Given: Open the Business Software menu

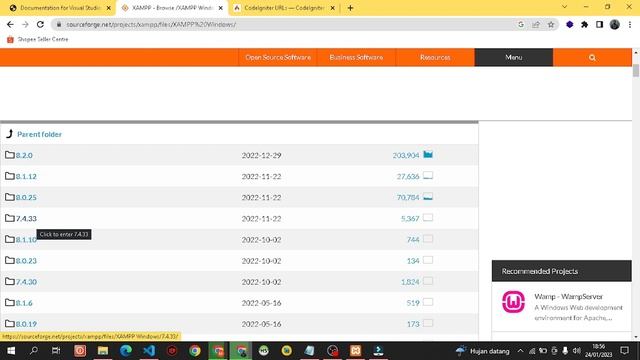Looking at the screenshot, I should [356, 58].
